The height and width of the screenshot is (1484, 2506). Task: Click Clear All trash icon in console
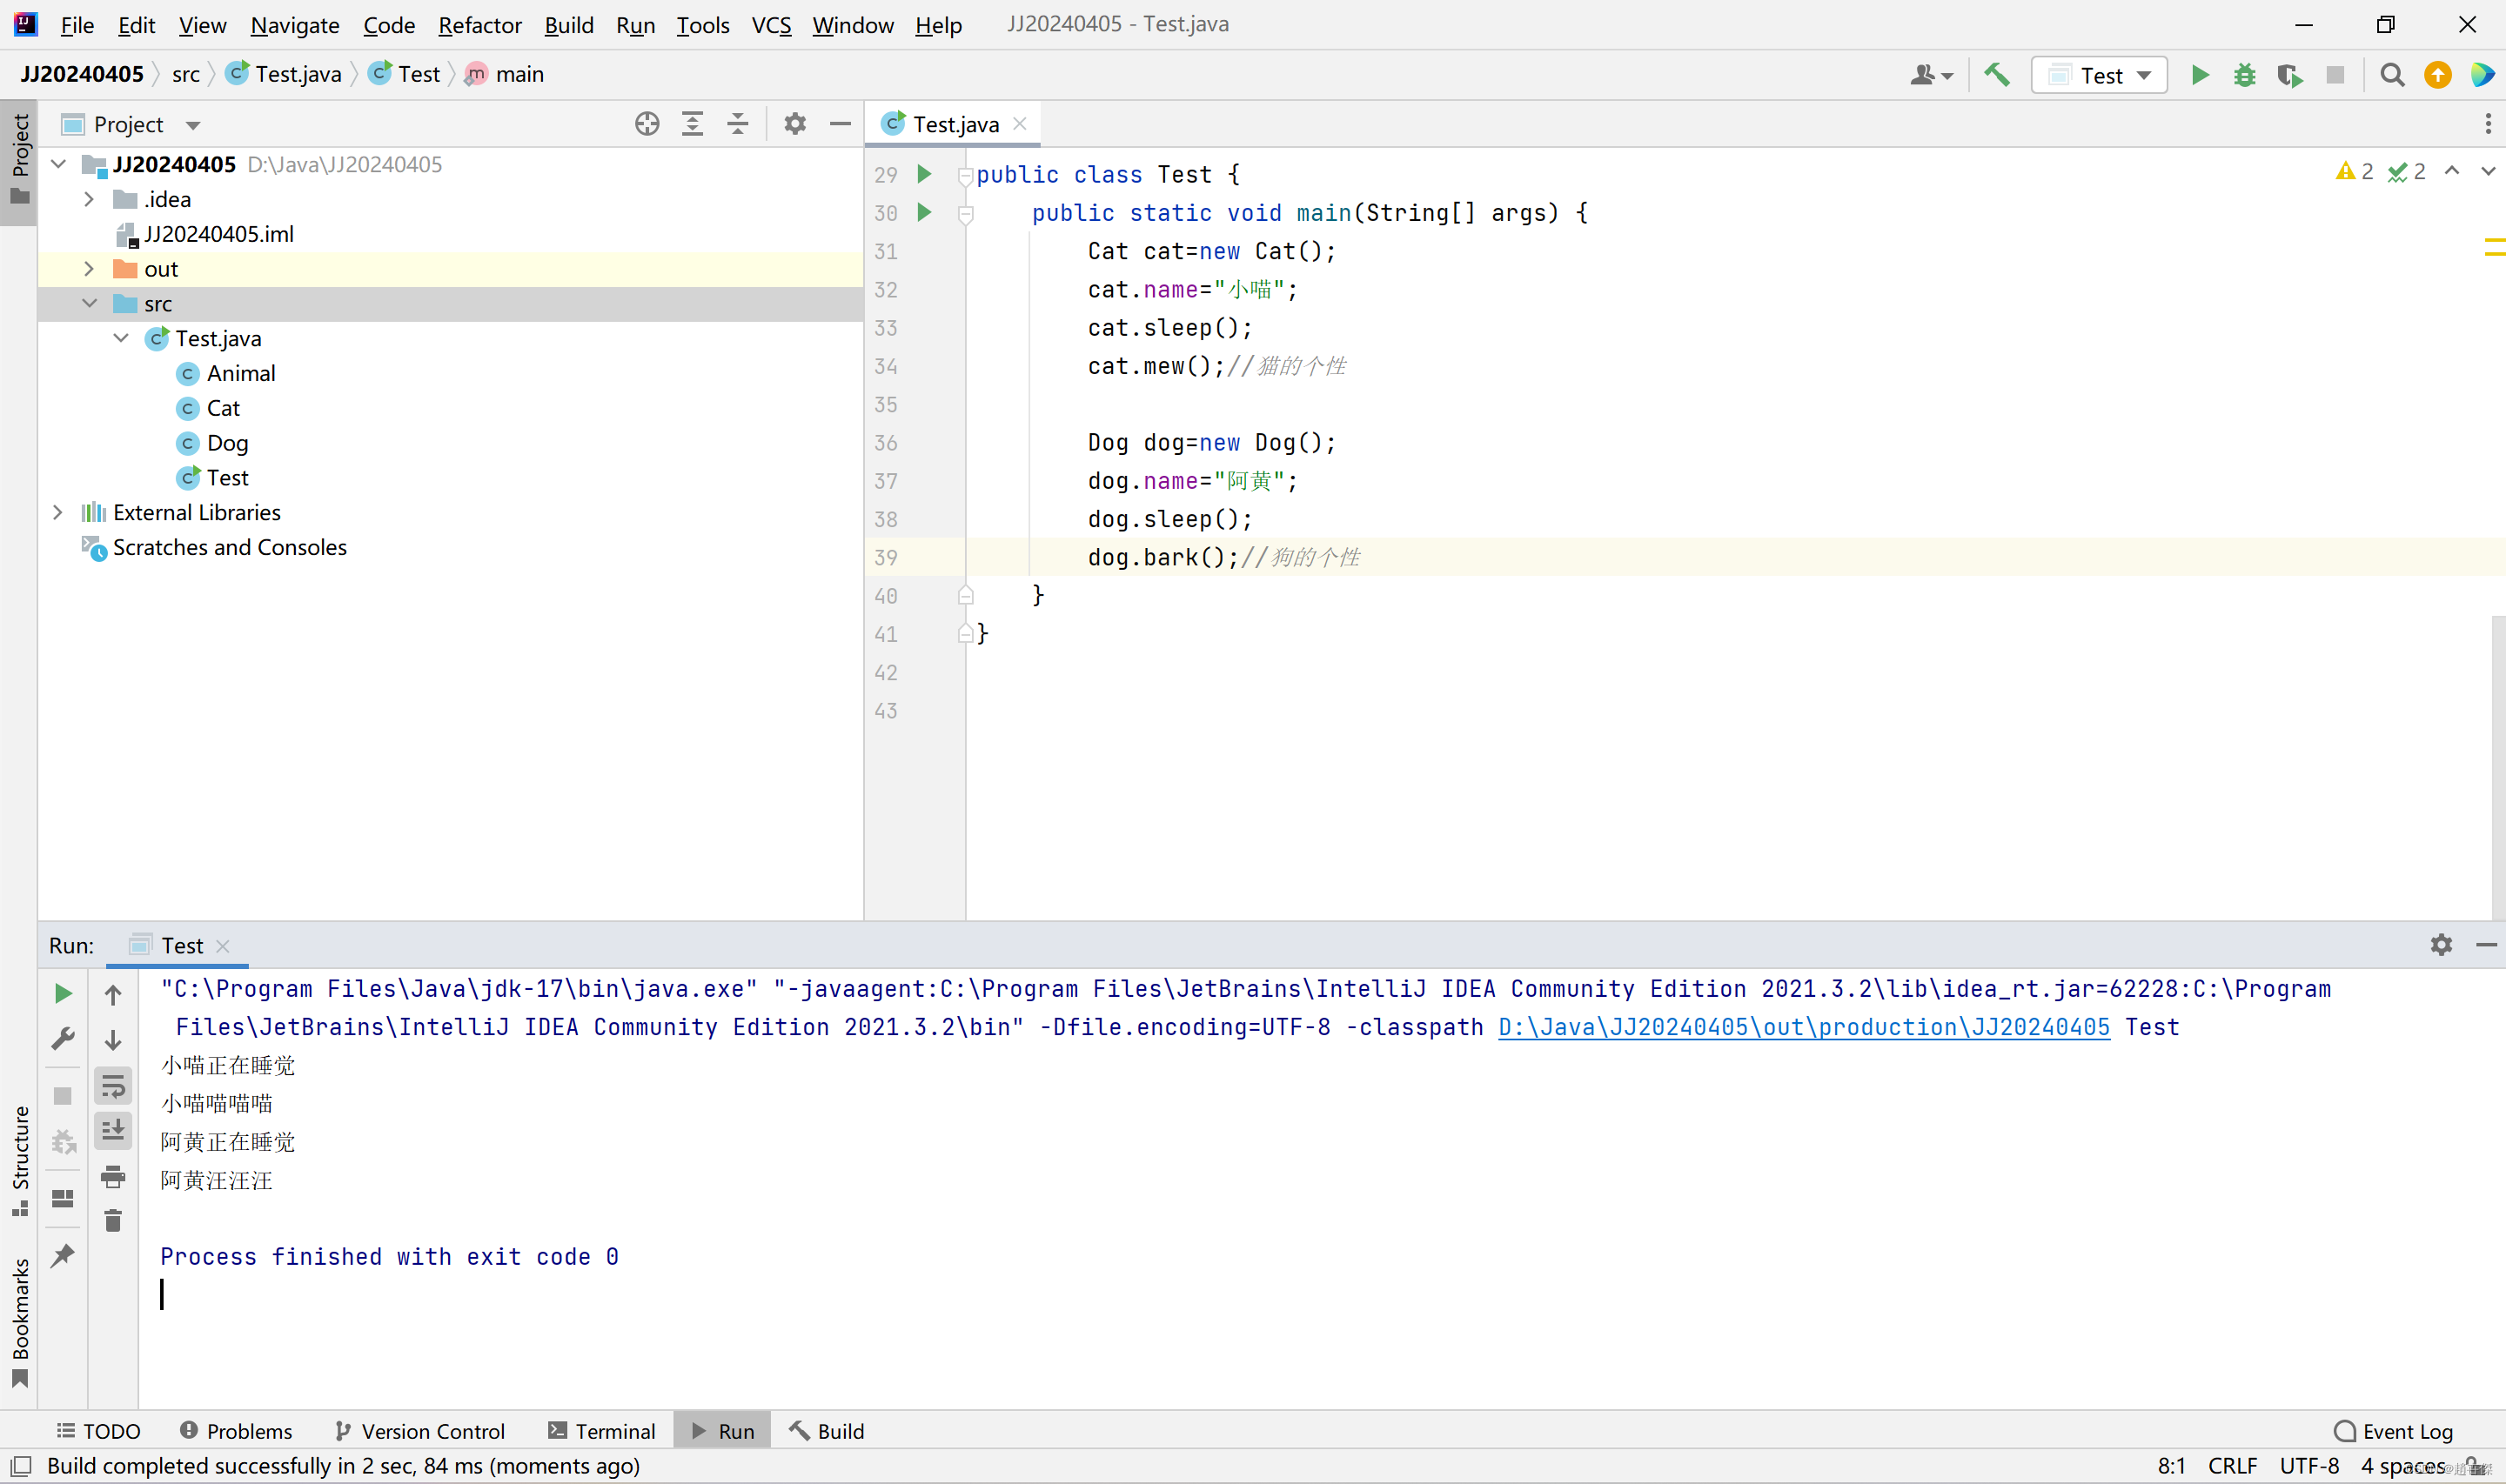113,1220
